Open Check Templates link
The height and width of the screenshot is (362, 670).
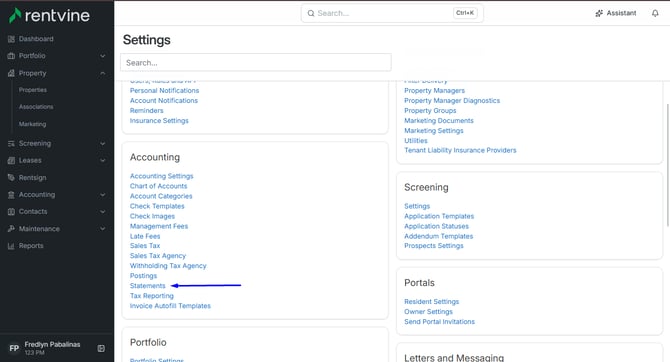point(157,206)
